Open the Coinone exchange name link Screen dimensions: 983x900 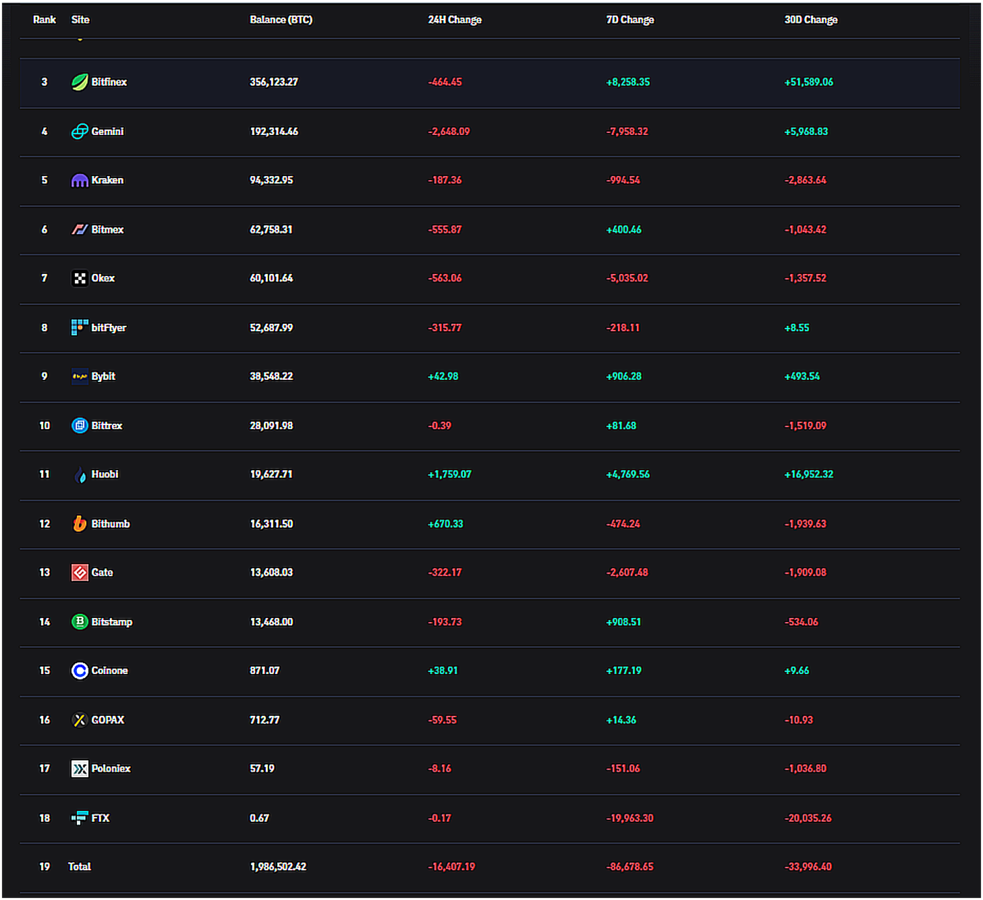(109, 670)
